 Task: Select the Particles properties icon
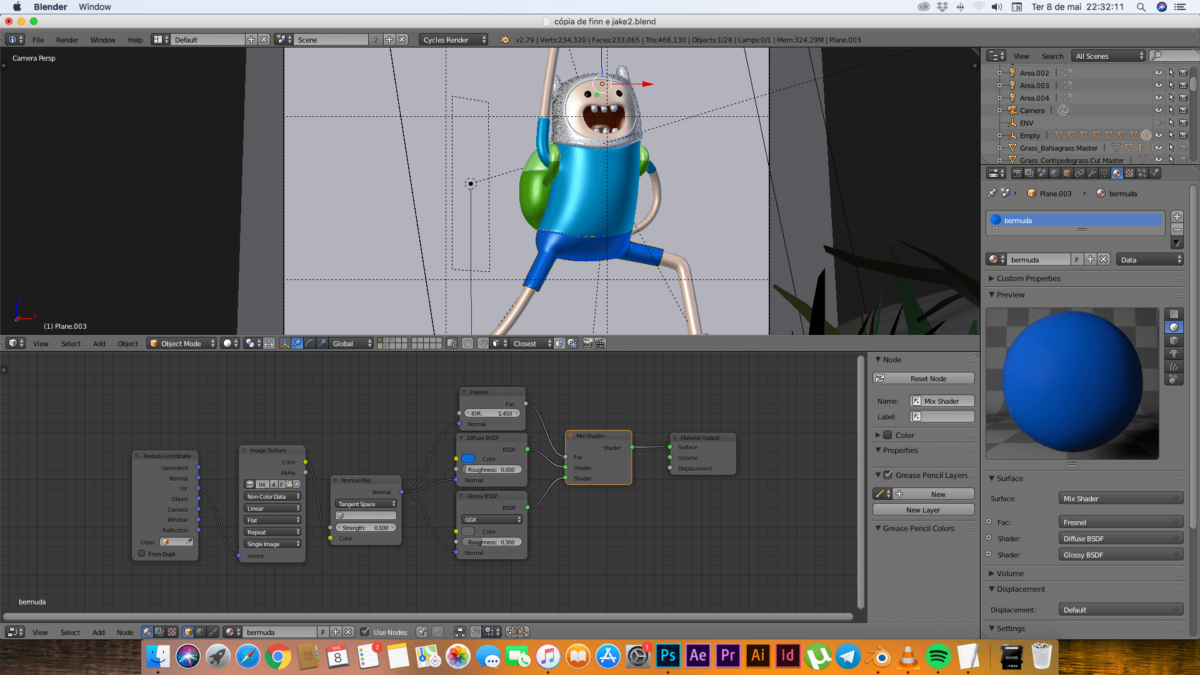tap(1140, 174)
